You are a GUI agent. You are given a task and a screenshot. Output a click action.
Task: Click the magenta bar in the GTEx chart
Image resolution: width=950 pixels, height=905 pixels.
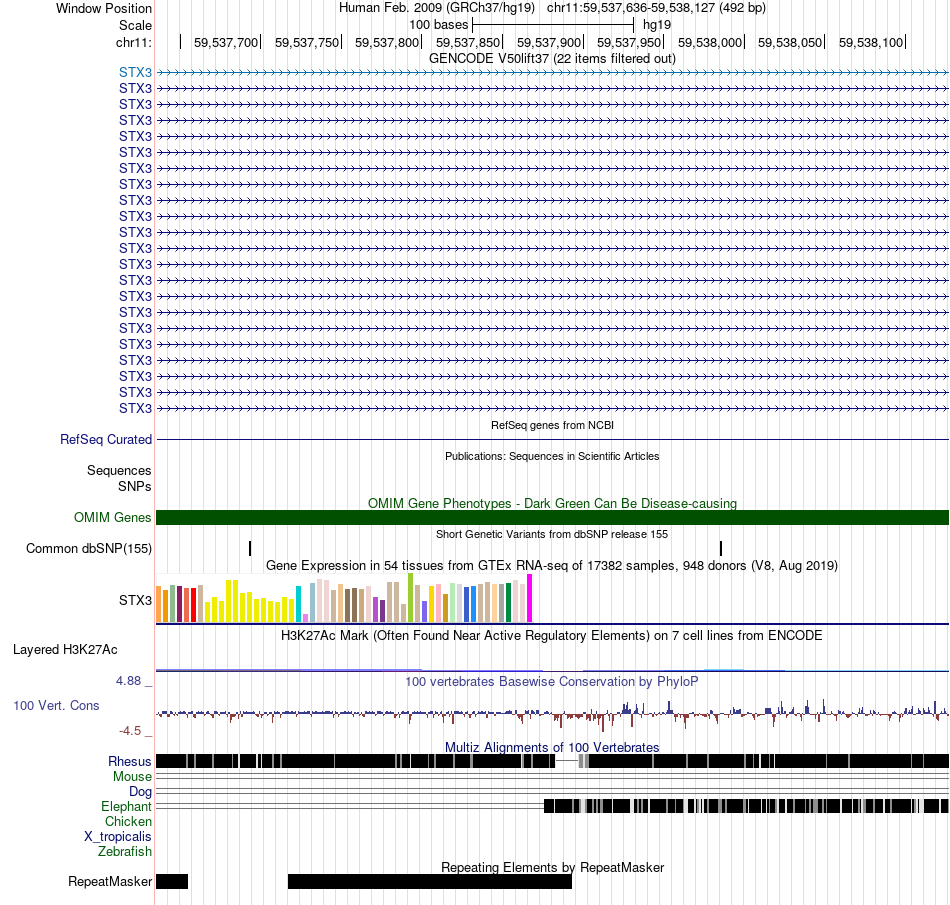click(x=530, y=598)
